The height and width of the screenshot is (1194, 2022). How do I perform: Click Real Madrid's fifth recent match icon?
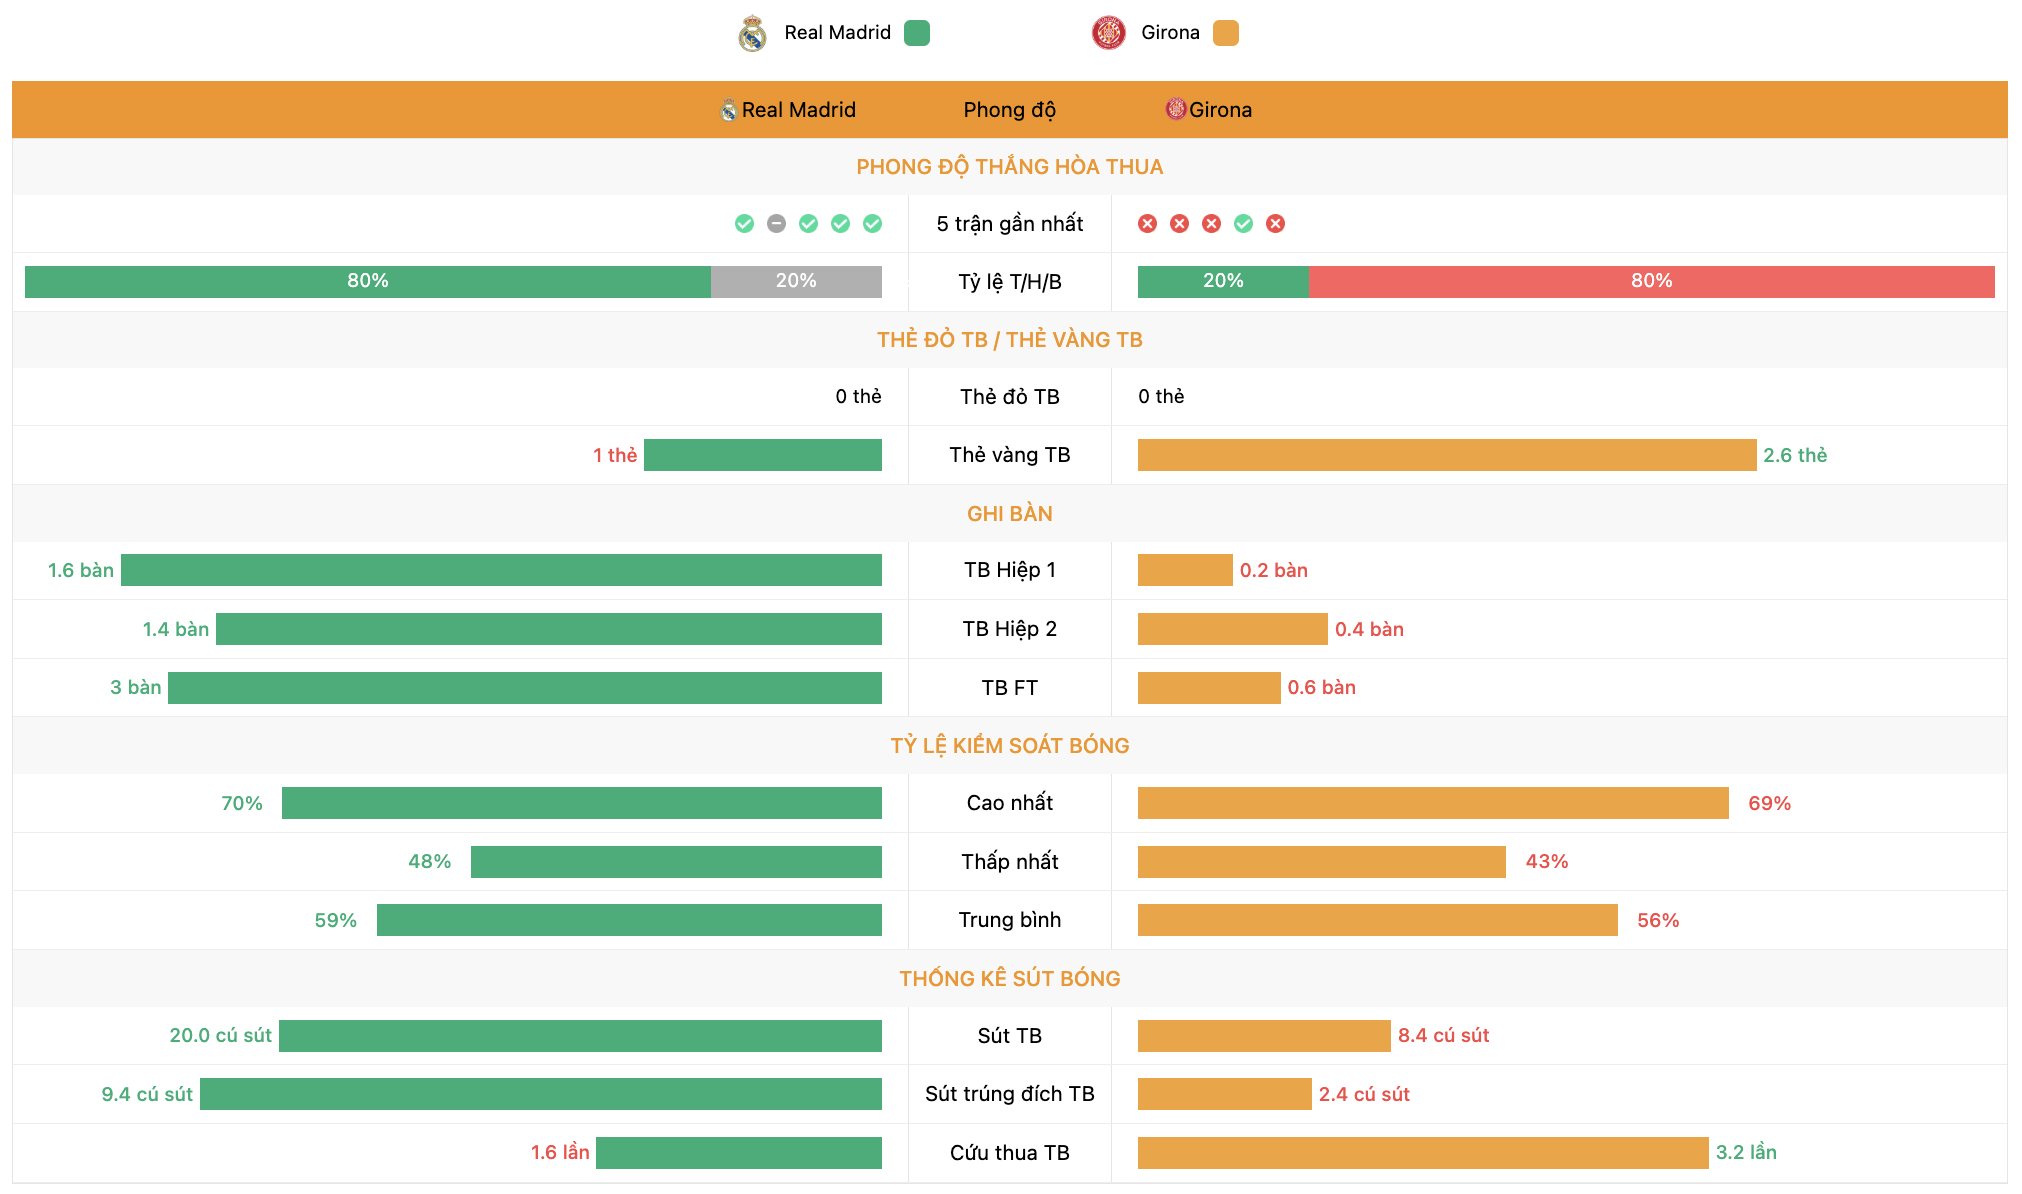872,224
